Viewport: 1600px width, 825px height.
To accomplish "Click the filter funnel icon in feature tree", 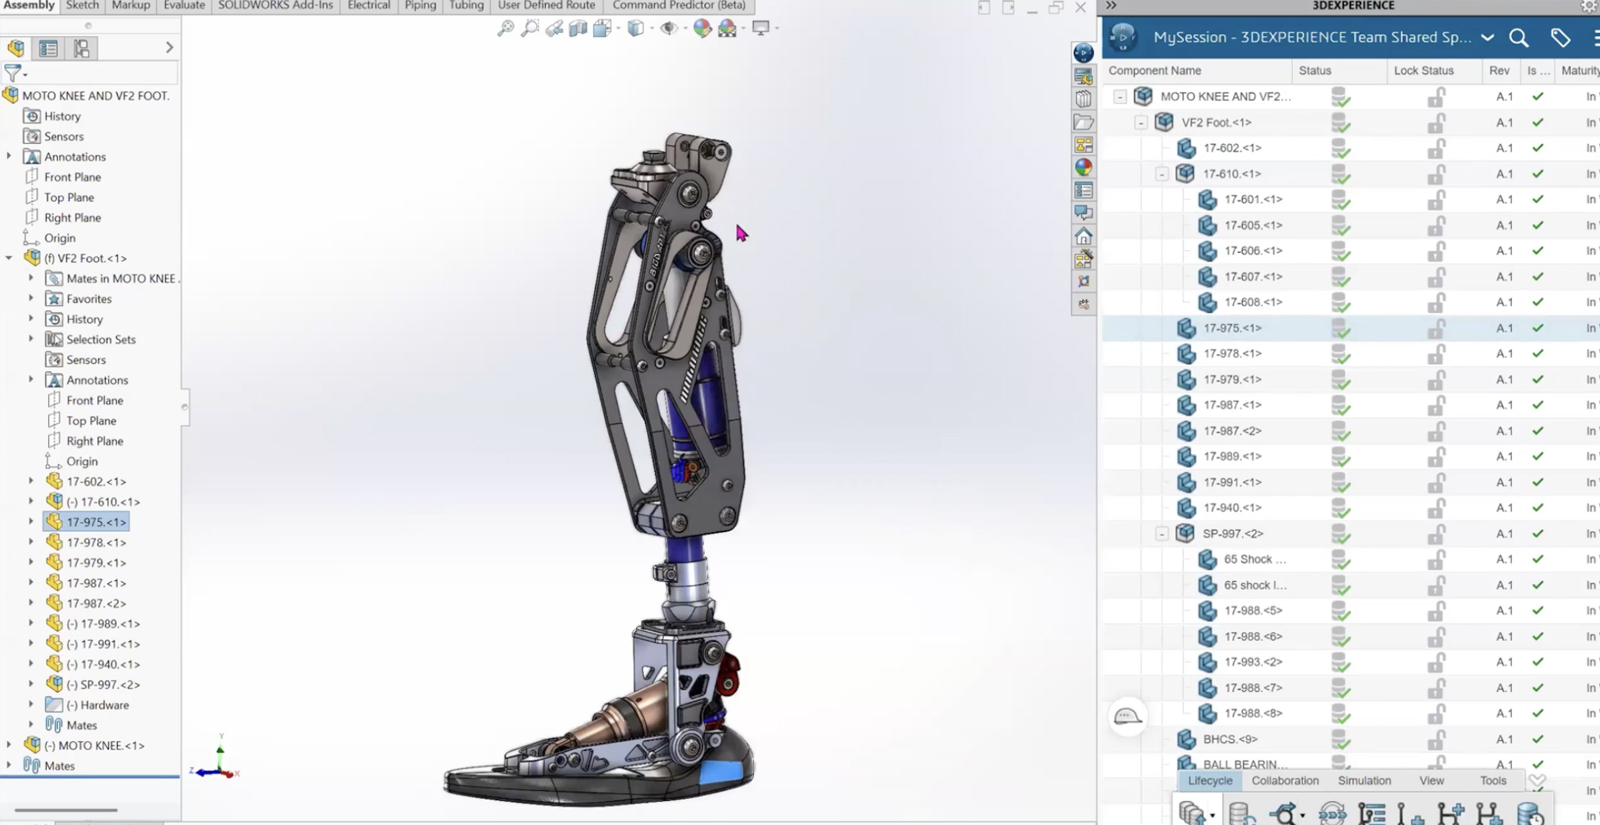I will (x=13, y=73).
